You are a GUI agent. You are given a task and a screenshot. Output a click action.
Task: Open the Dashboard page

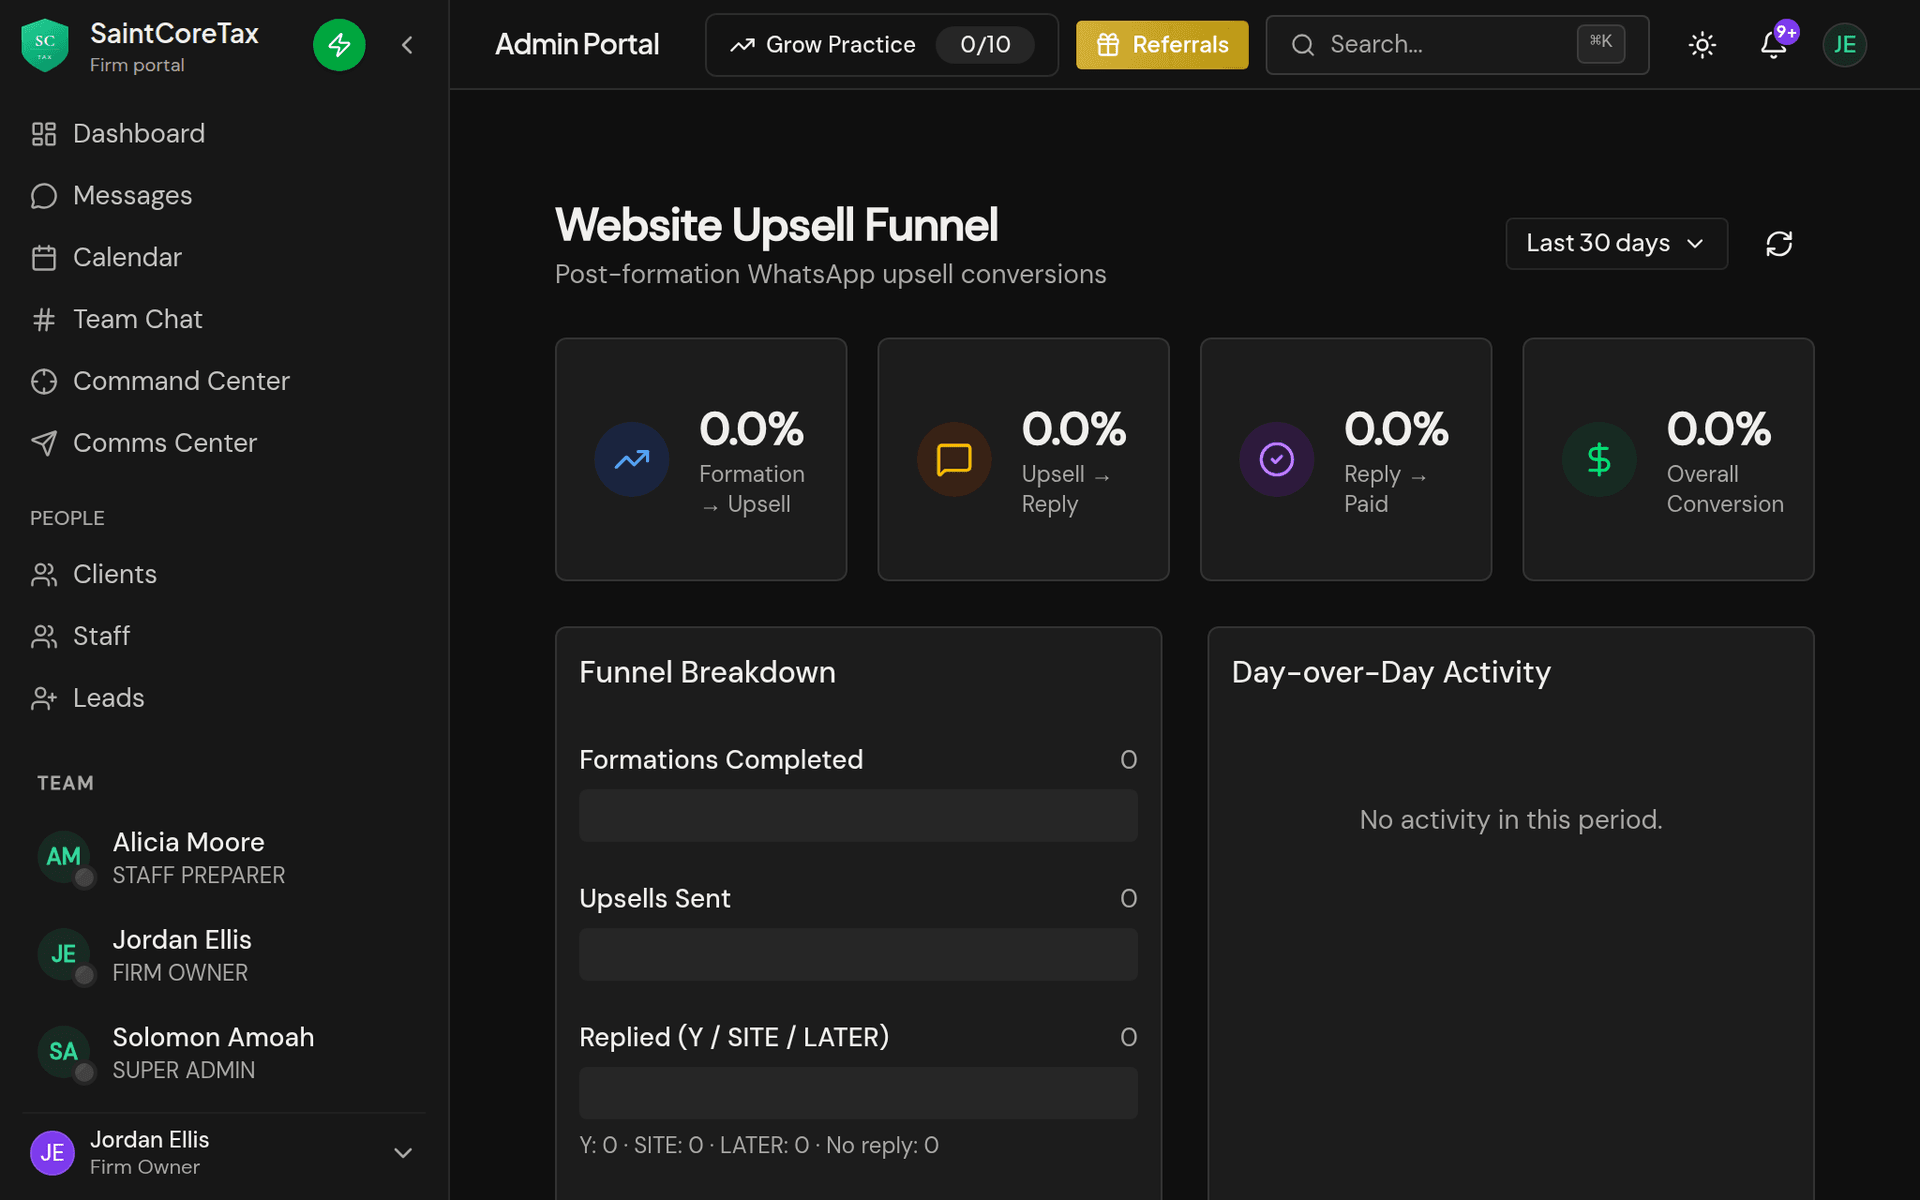tap(224, 133)
